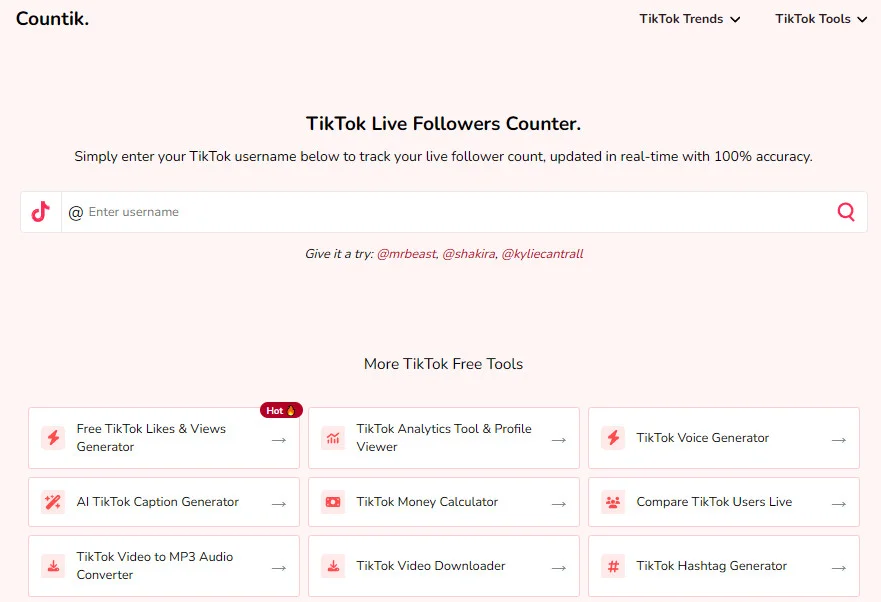The image size is (881, 602).
Task: Click magic wand icon on AI Caption Generator card
Action: [x=53, y=501]
